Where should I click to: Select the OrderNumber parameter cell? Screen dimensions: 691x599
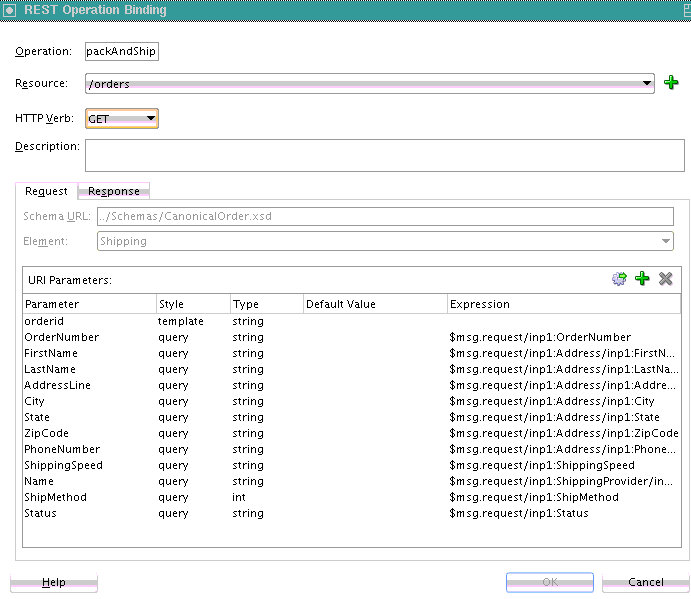coord(90,337)
